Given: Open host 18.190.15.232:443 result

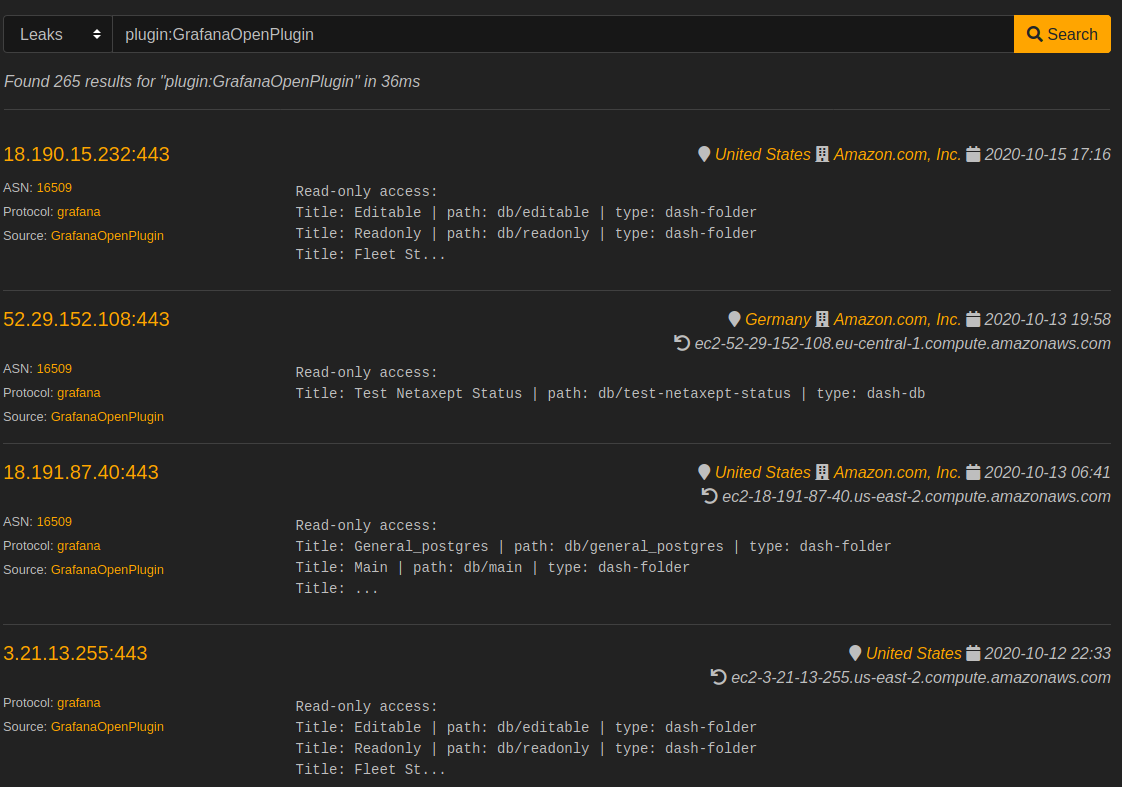Looking at the screenshot, I should click(87, 155).
